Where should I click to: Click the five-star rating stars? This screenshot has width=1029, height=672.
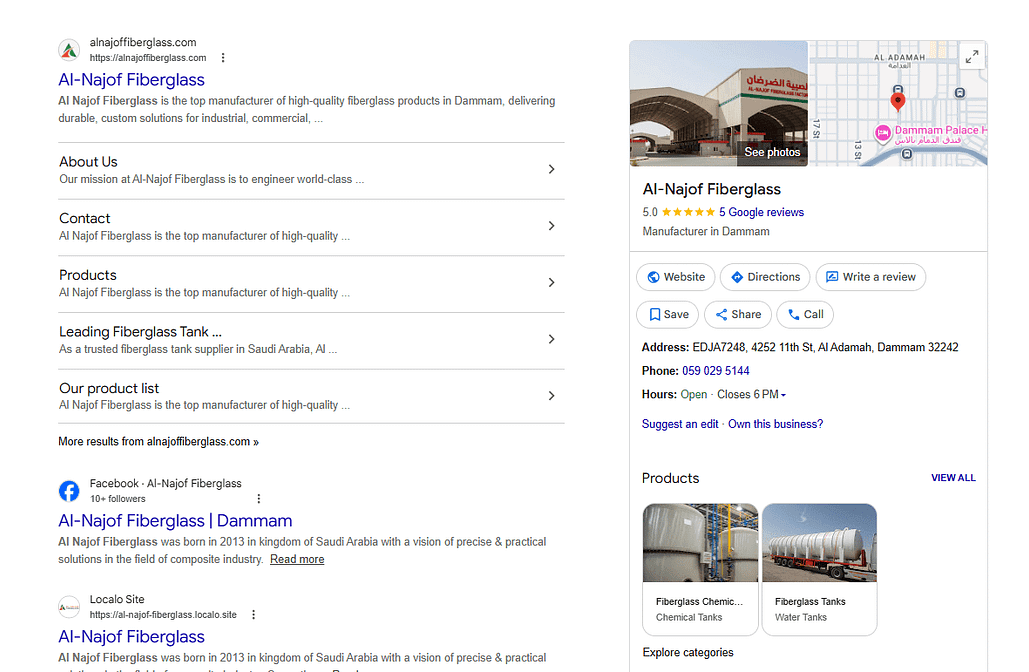click(x=688, y=212)
